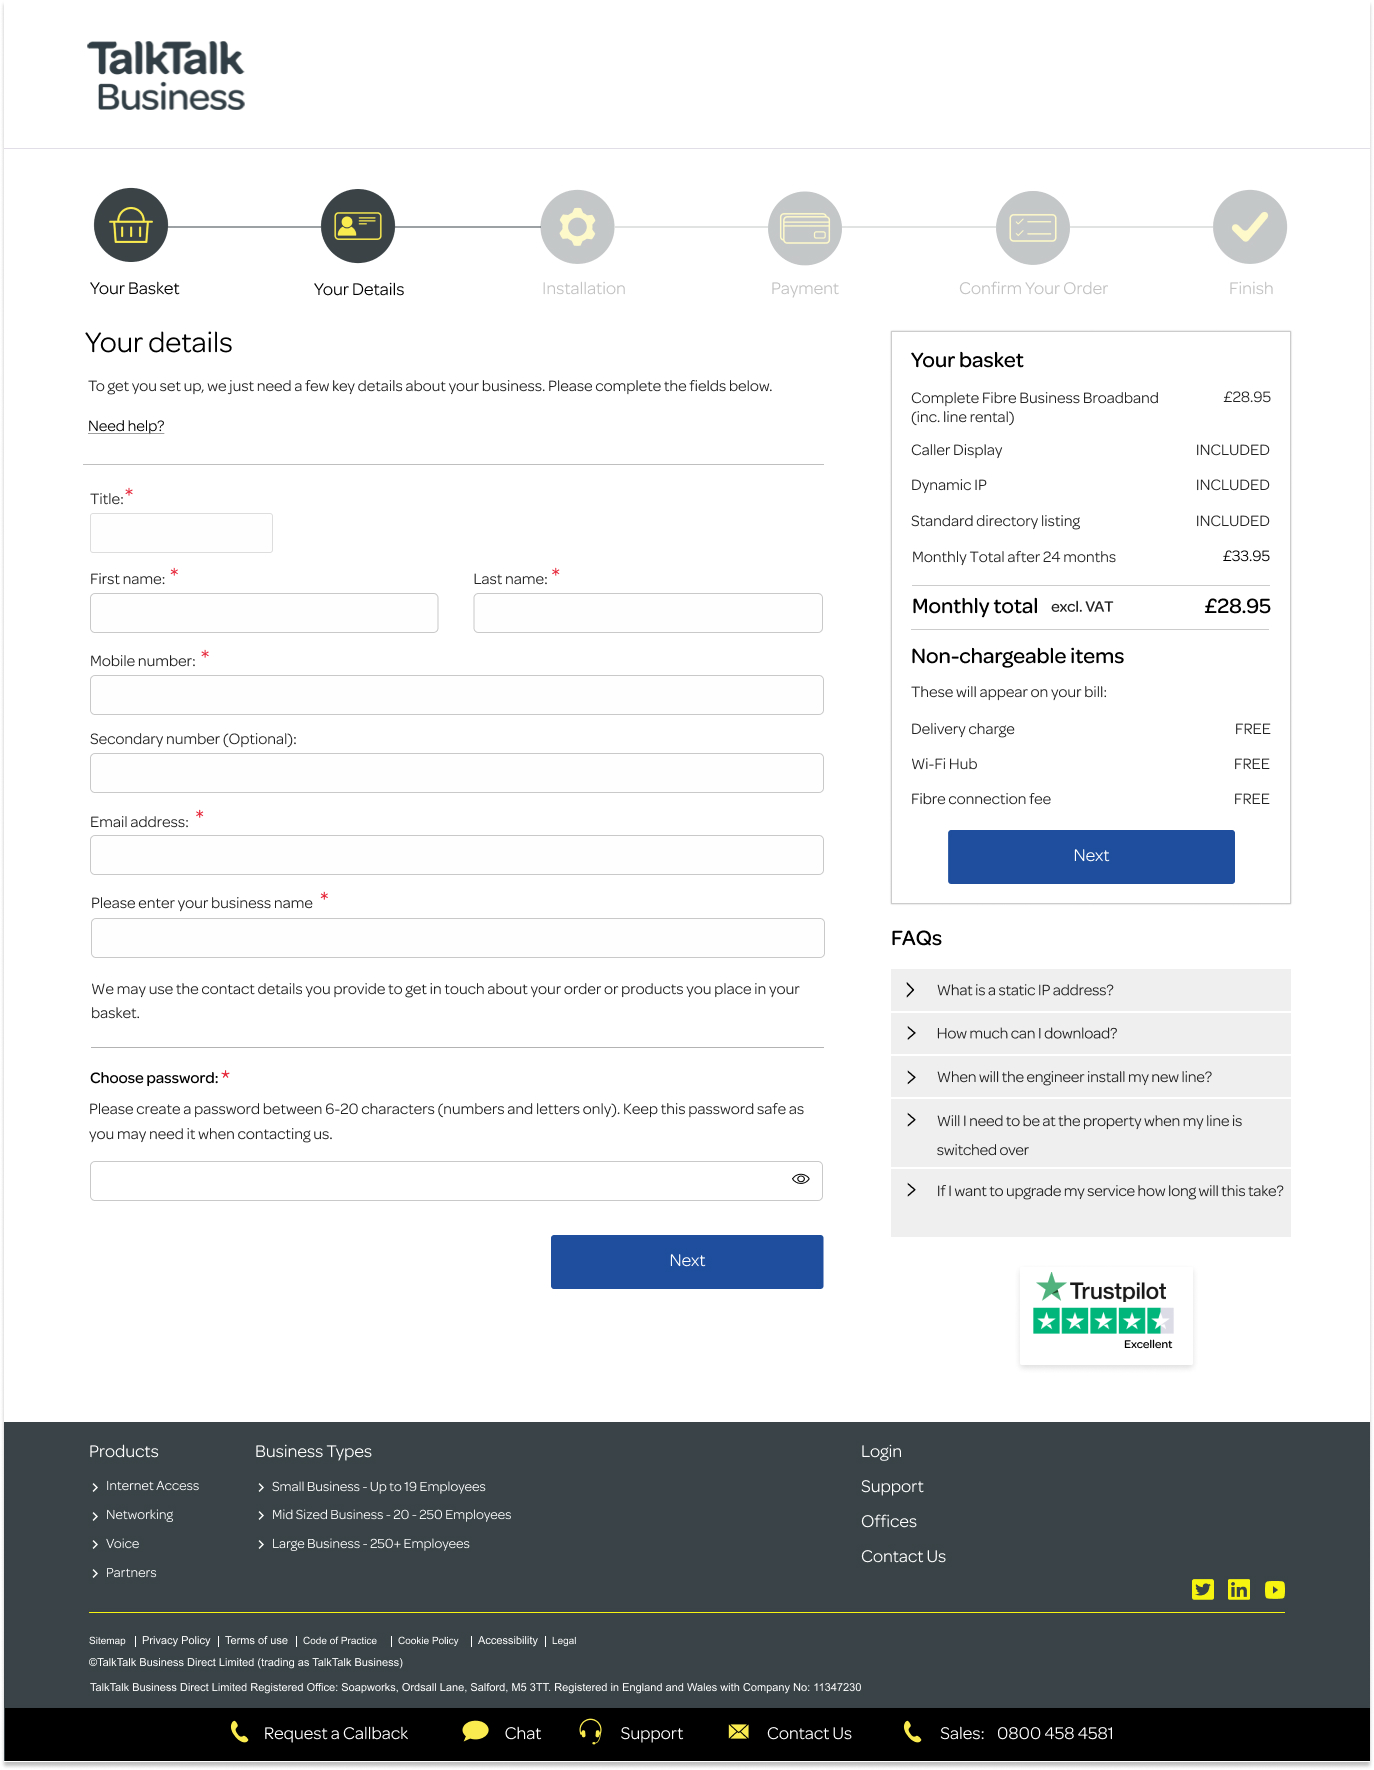Go to Login in the footer
1374x1770 pixels.
point(881,1451)
